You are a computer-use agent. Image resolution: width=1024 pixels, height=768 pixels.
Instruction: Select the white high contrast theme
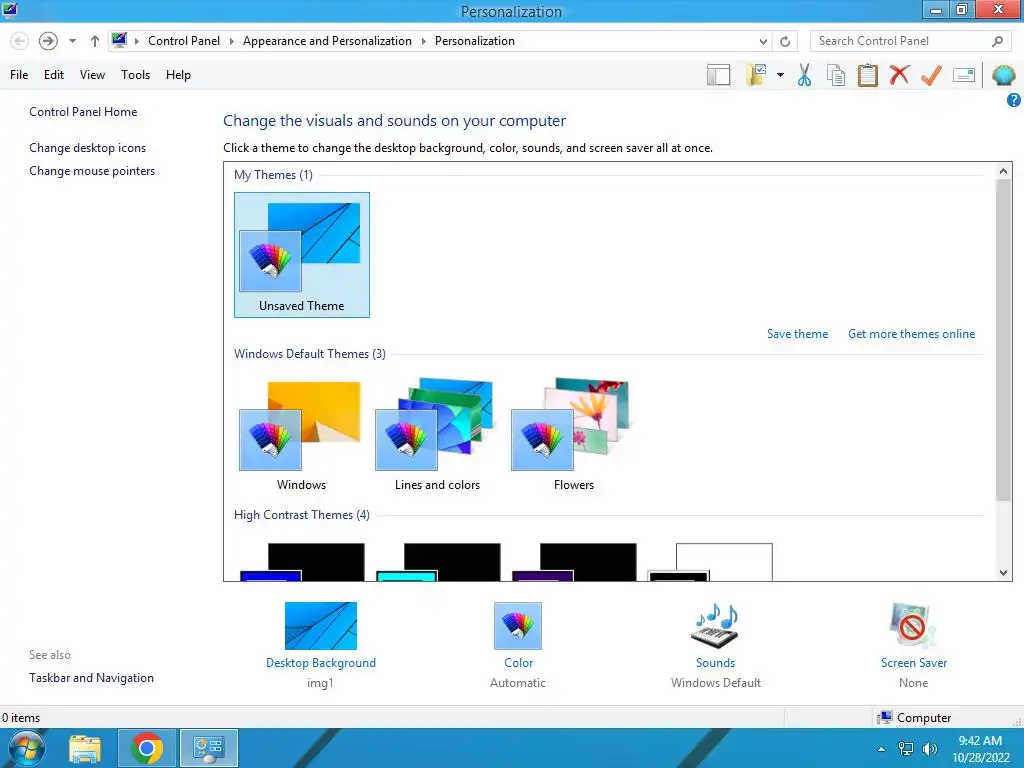tap(711, 562)
